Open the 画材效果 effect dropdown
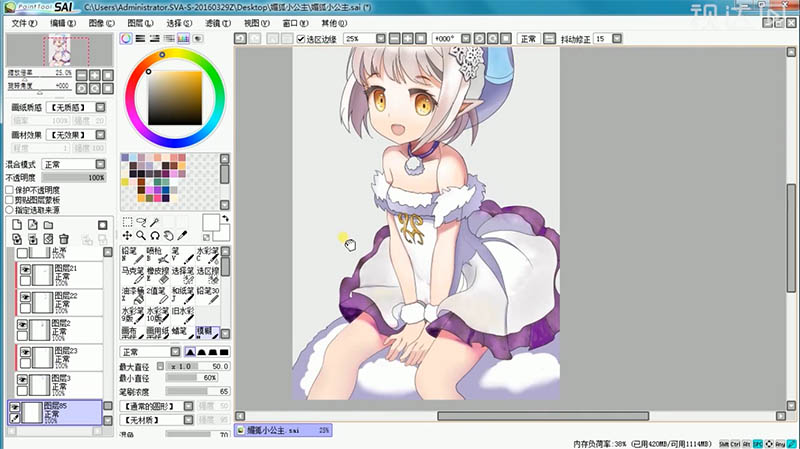The image size is (800, 449). click(x=101, y=135)
